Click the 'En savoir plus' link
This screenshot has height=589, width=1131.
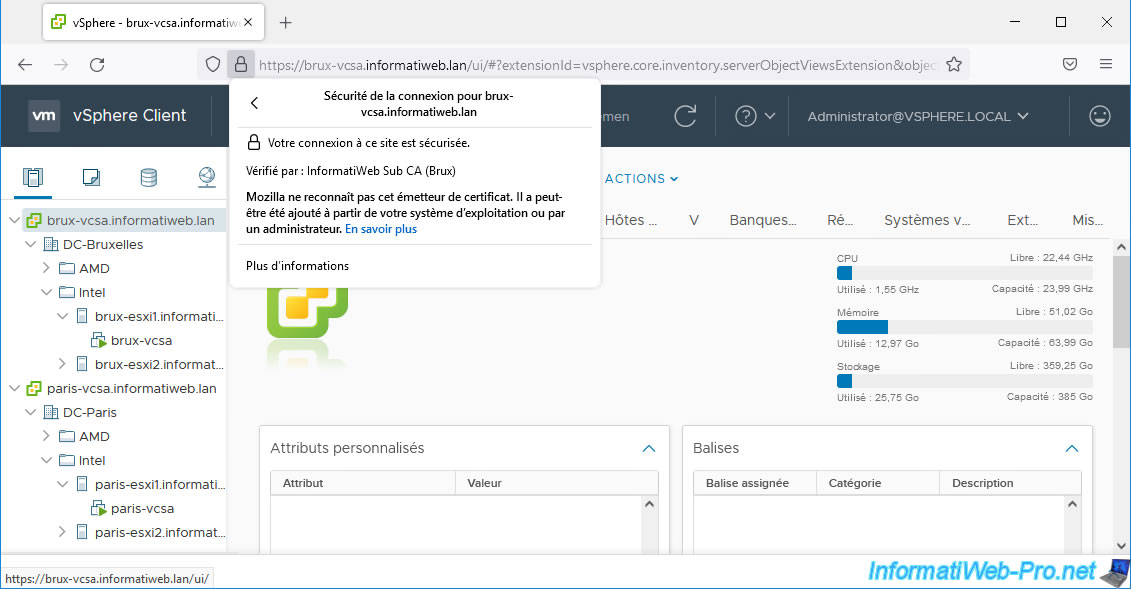(381, 229)
